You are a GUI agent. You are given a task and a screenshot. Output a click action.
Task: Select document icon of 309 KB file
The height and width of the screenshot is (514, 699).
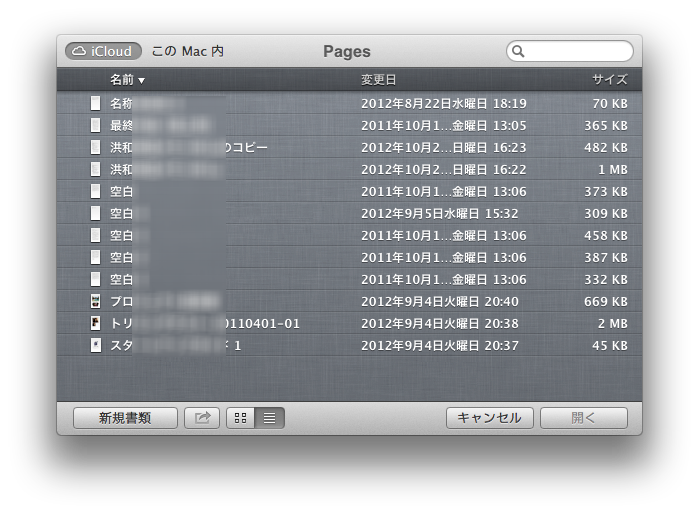pos(95,214)
